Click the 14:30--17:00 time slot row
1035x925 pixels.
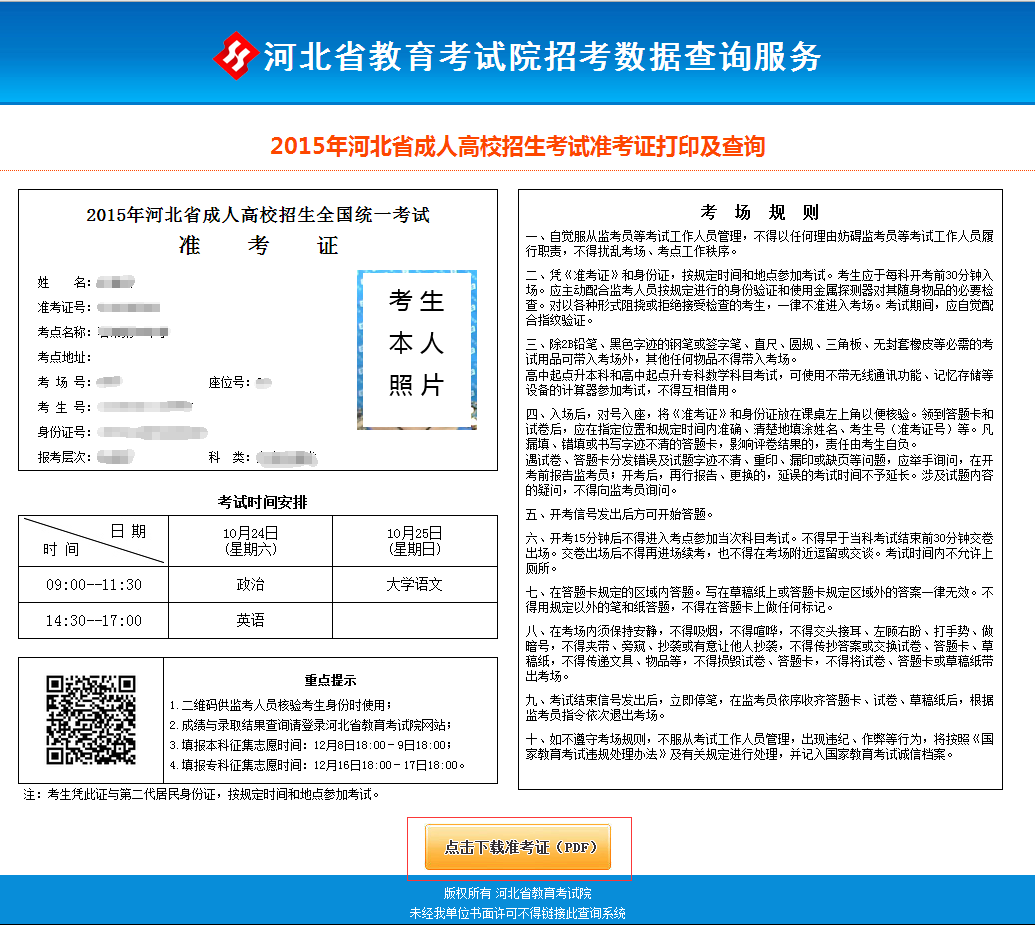(x=93, y=620)
